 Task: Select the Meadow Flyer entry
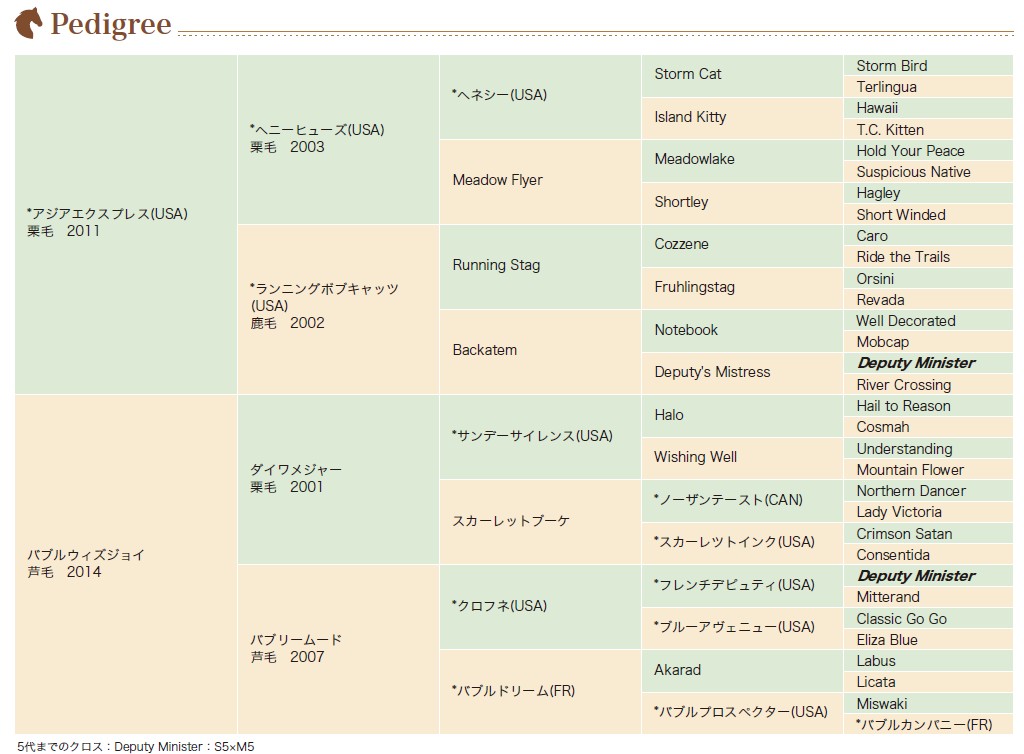click(540, 181)
